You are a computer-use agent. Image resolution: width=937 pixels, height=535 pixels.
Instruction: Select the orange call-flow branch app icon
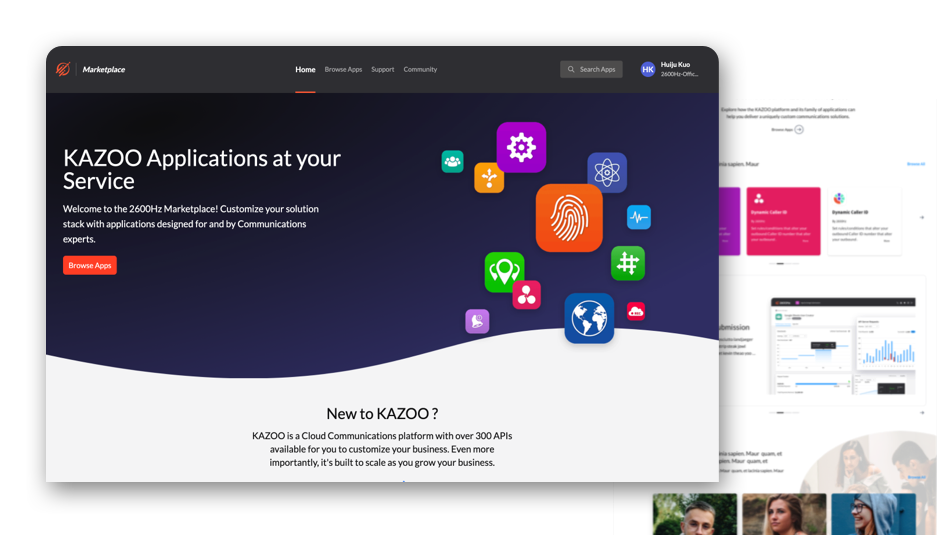(x=489, y=178)
